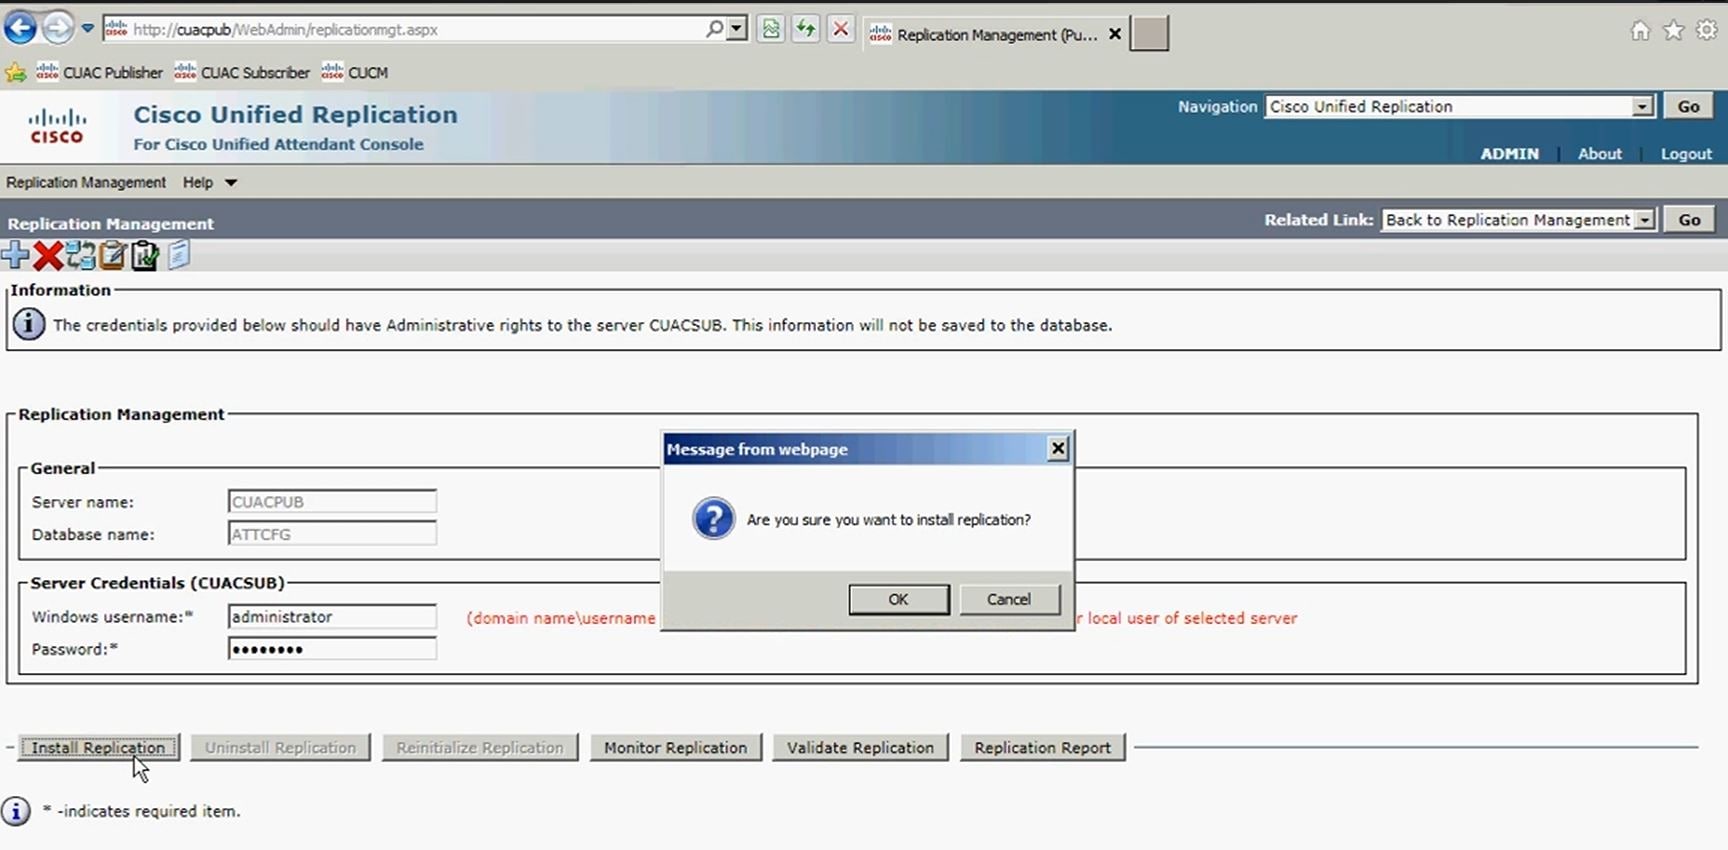Viewport: 1728px width, 850px height.
Task: Click the blue plus install icon
Action: coord(15,256)
